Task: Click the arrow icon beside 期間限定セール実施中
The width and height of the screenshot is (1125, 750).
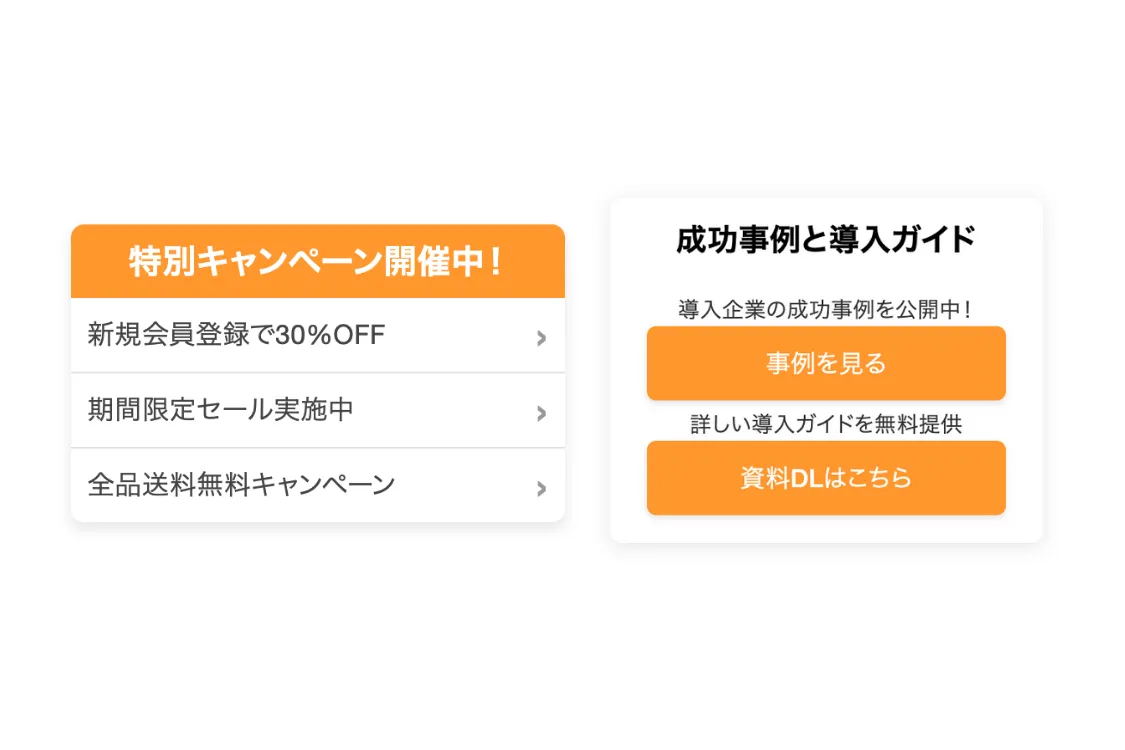Action: (541, 413)
